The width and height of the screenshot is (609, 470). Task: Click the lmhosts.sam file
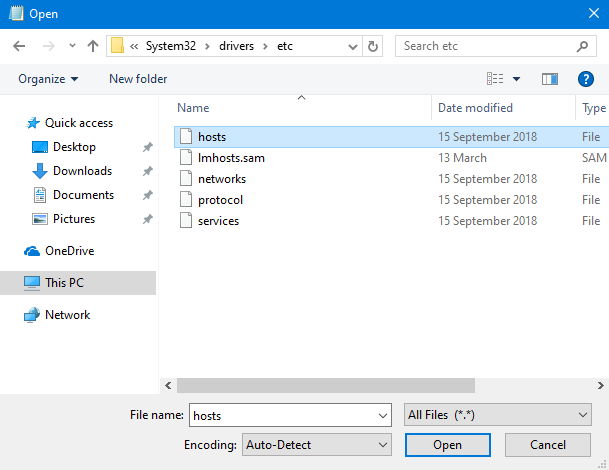[x=231, y=158]
